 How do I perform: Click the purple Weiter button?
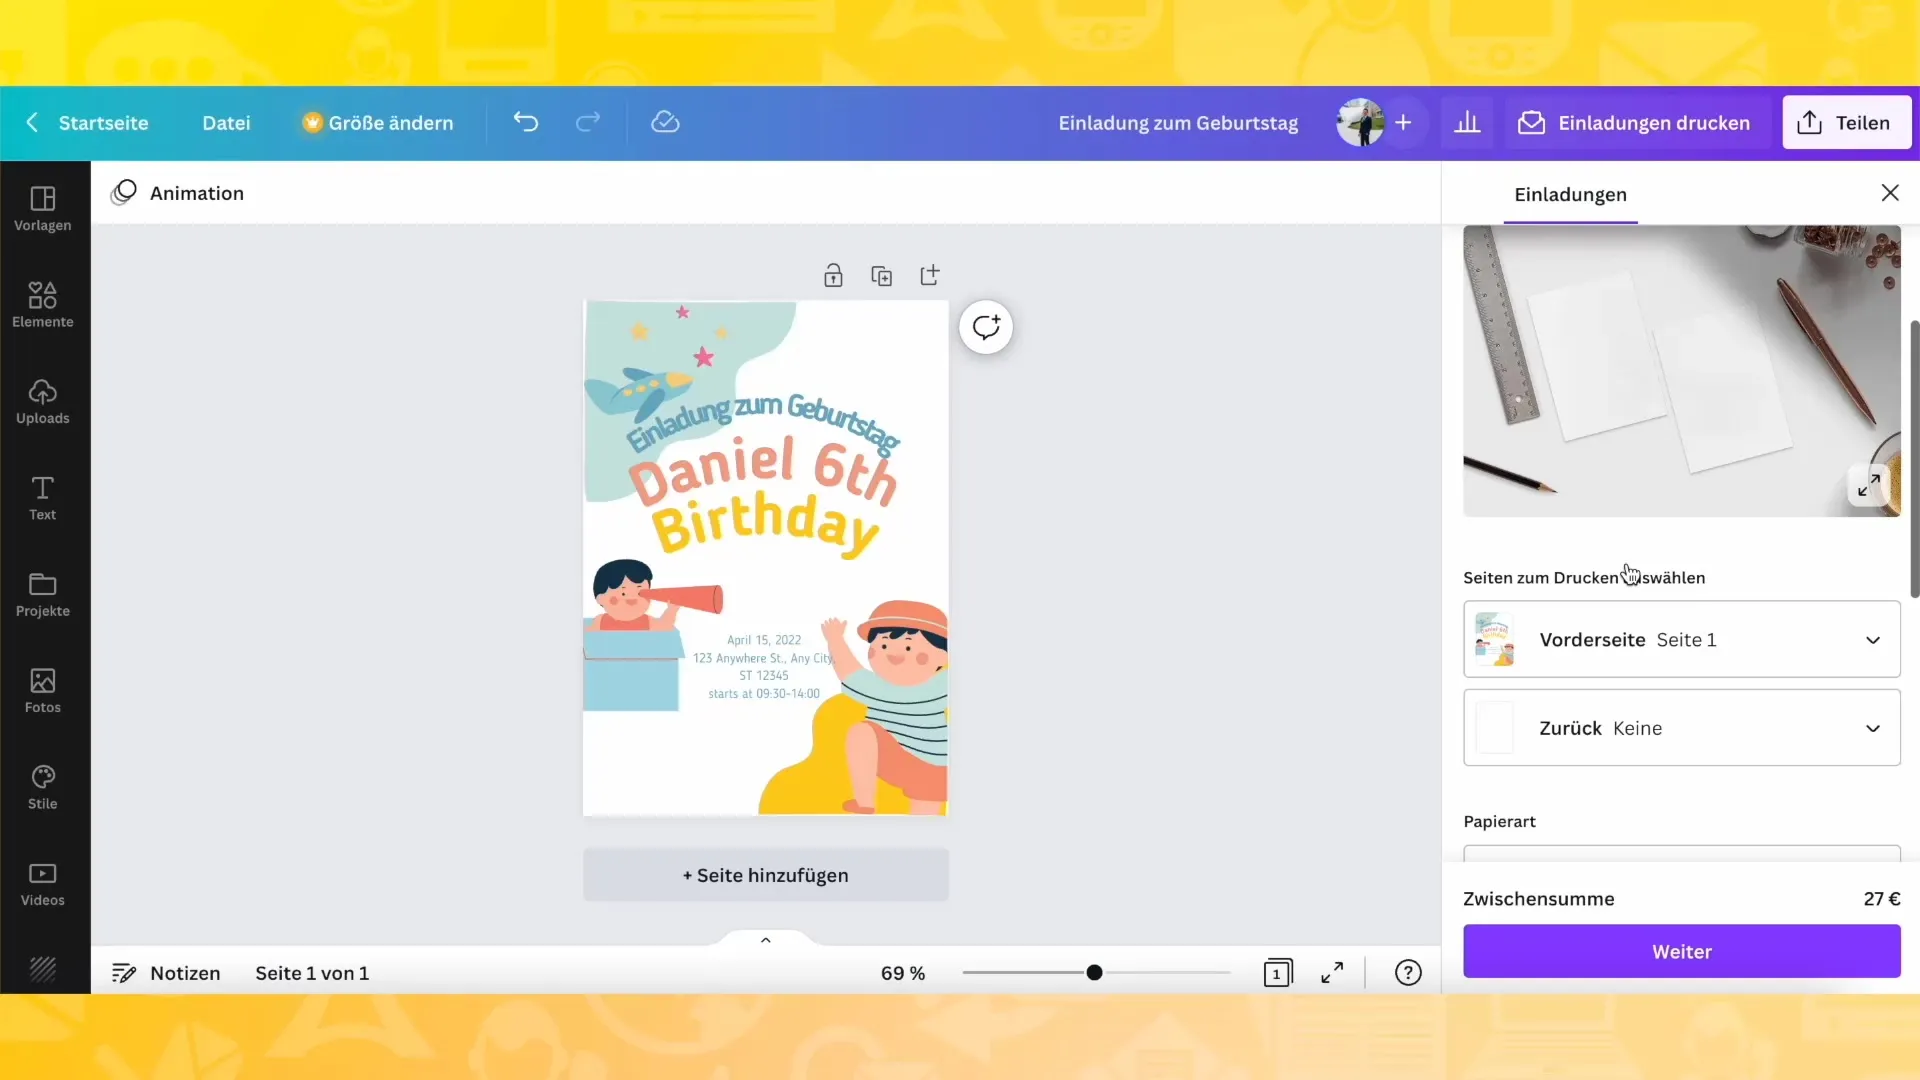coord(1681,952)
